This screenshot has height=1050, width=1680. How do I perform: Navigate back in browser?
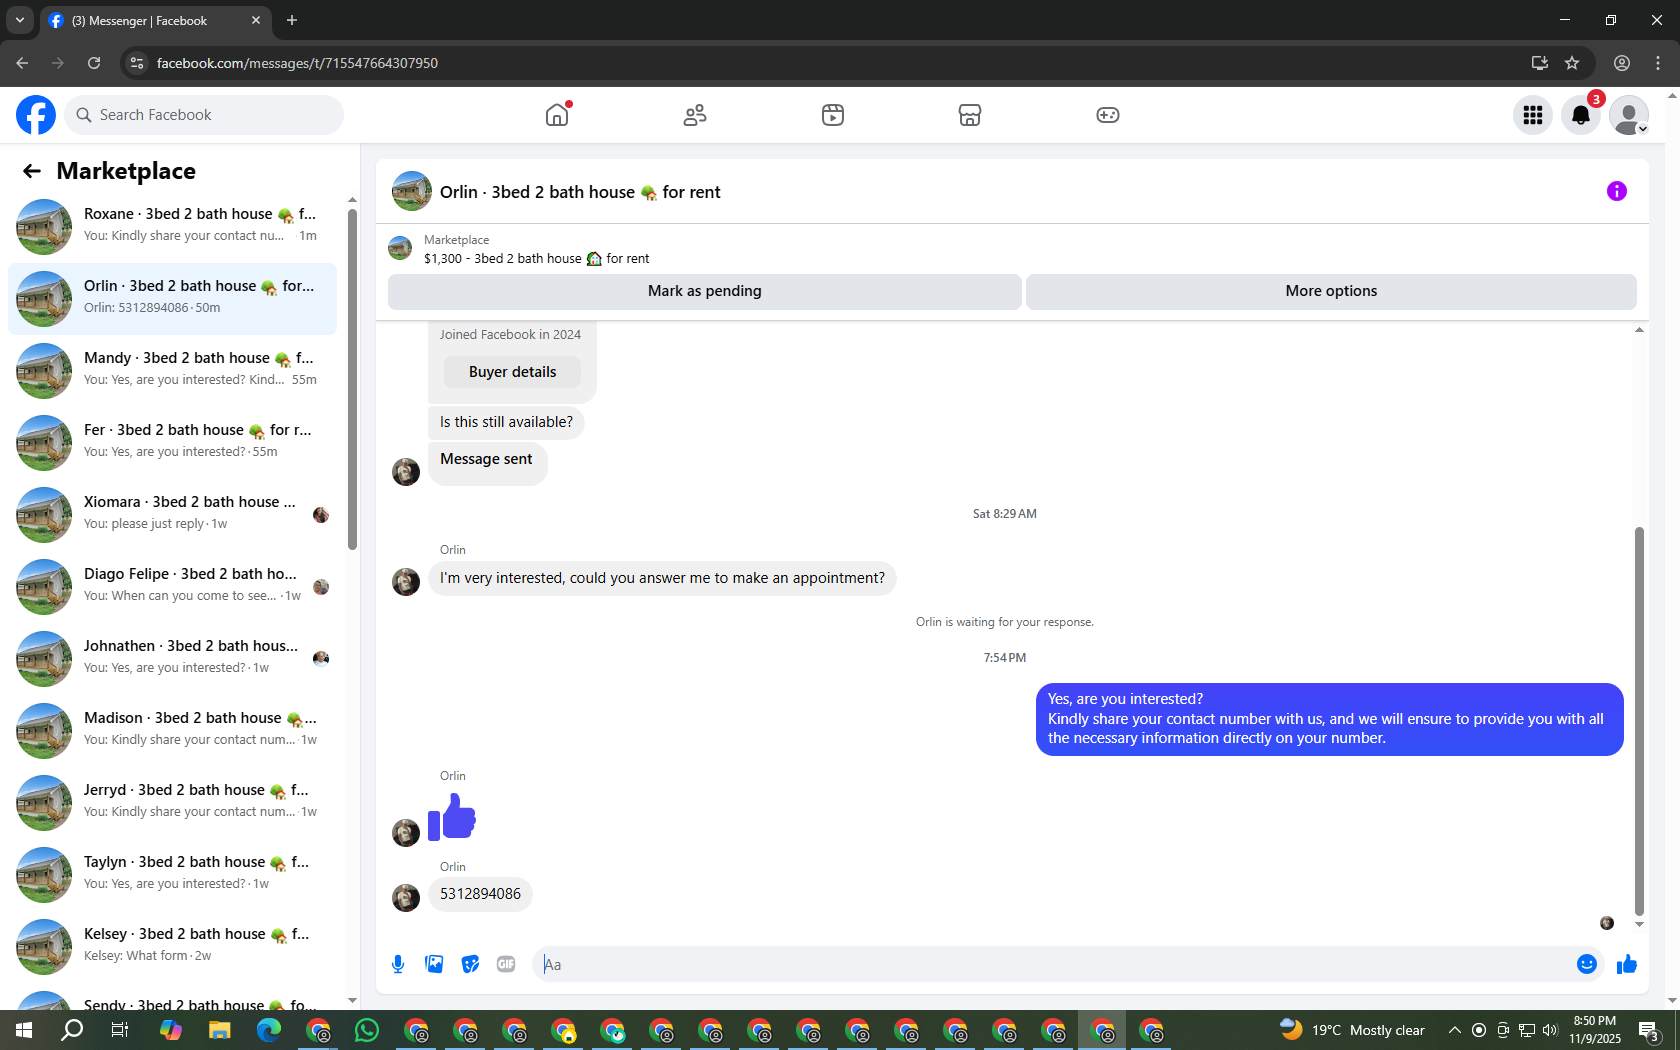22,63
